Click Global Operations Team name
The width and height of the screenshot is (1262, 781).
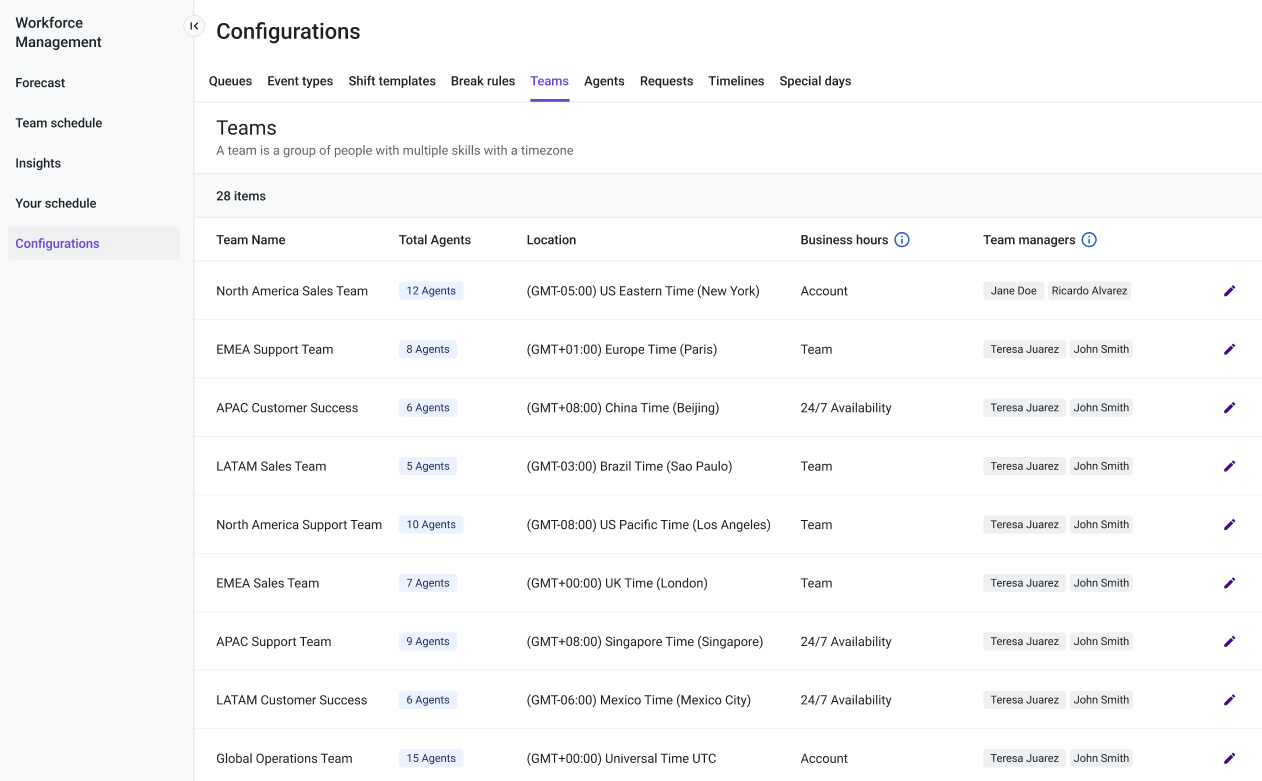tap(284, 758)
